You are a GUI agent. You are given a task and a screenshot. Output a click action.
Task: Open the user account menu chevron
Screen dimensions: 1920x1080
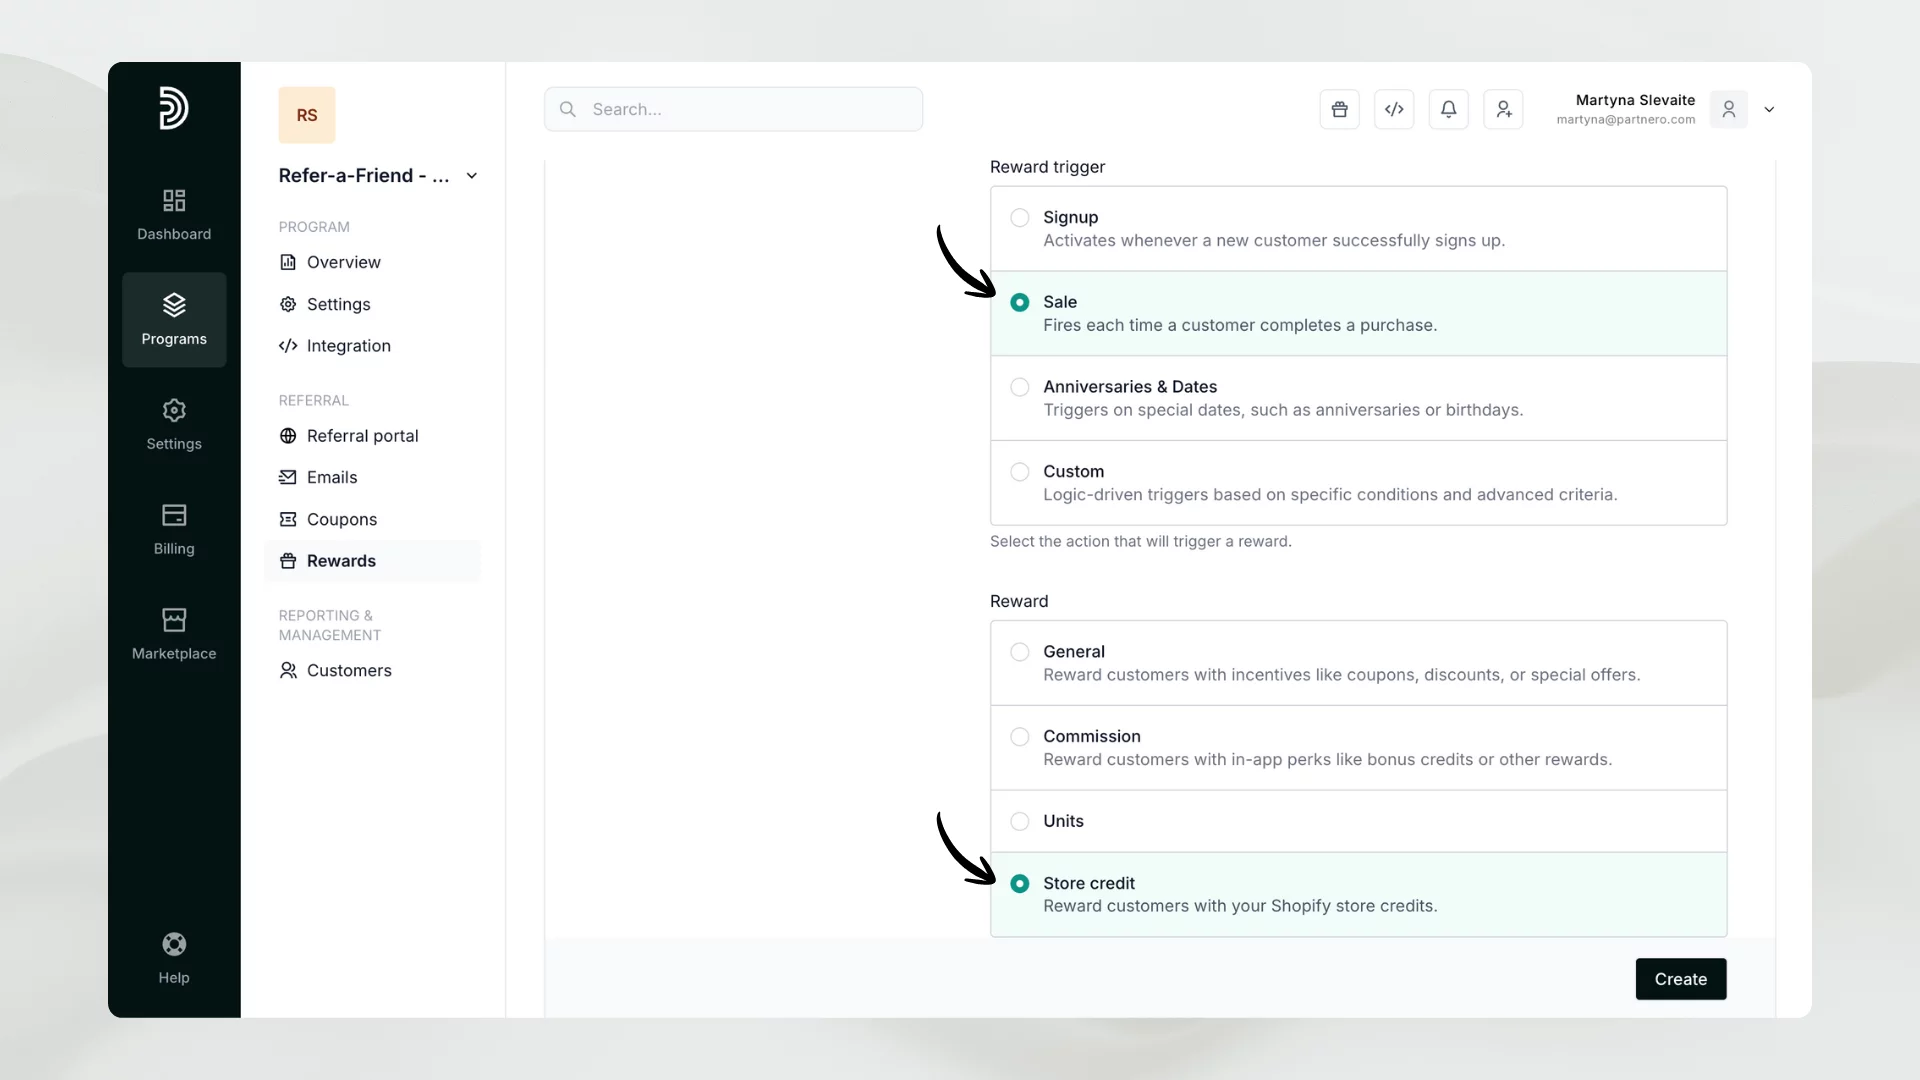coord(1769,110)
